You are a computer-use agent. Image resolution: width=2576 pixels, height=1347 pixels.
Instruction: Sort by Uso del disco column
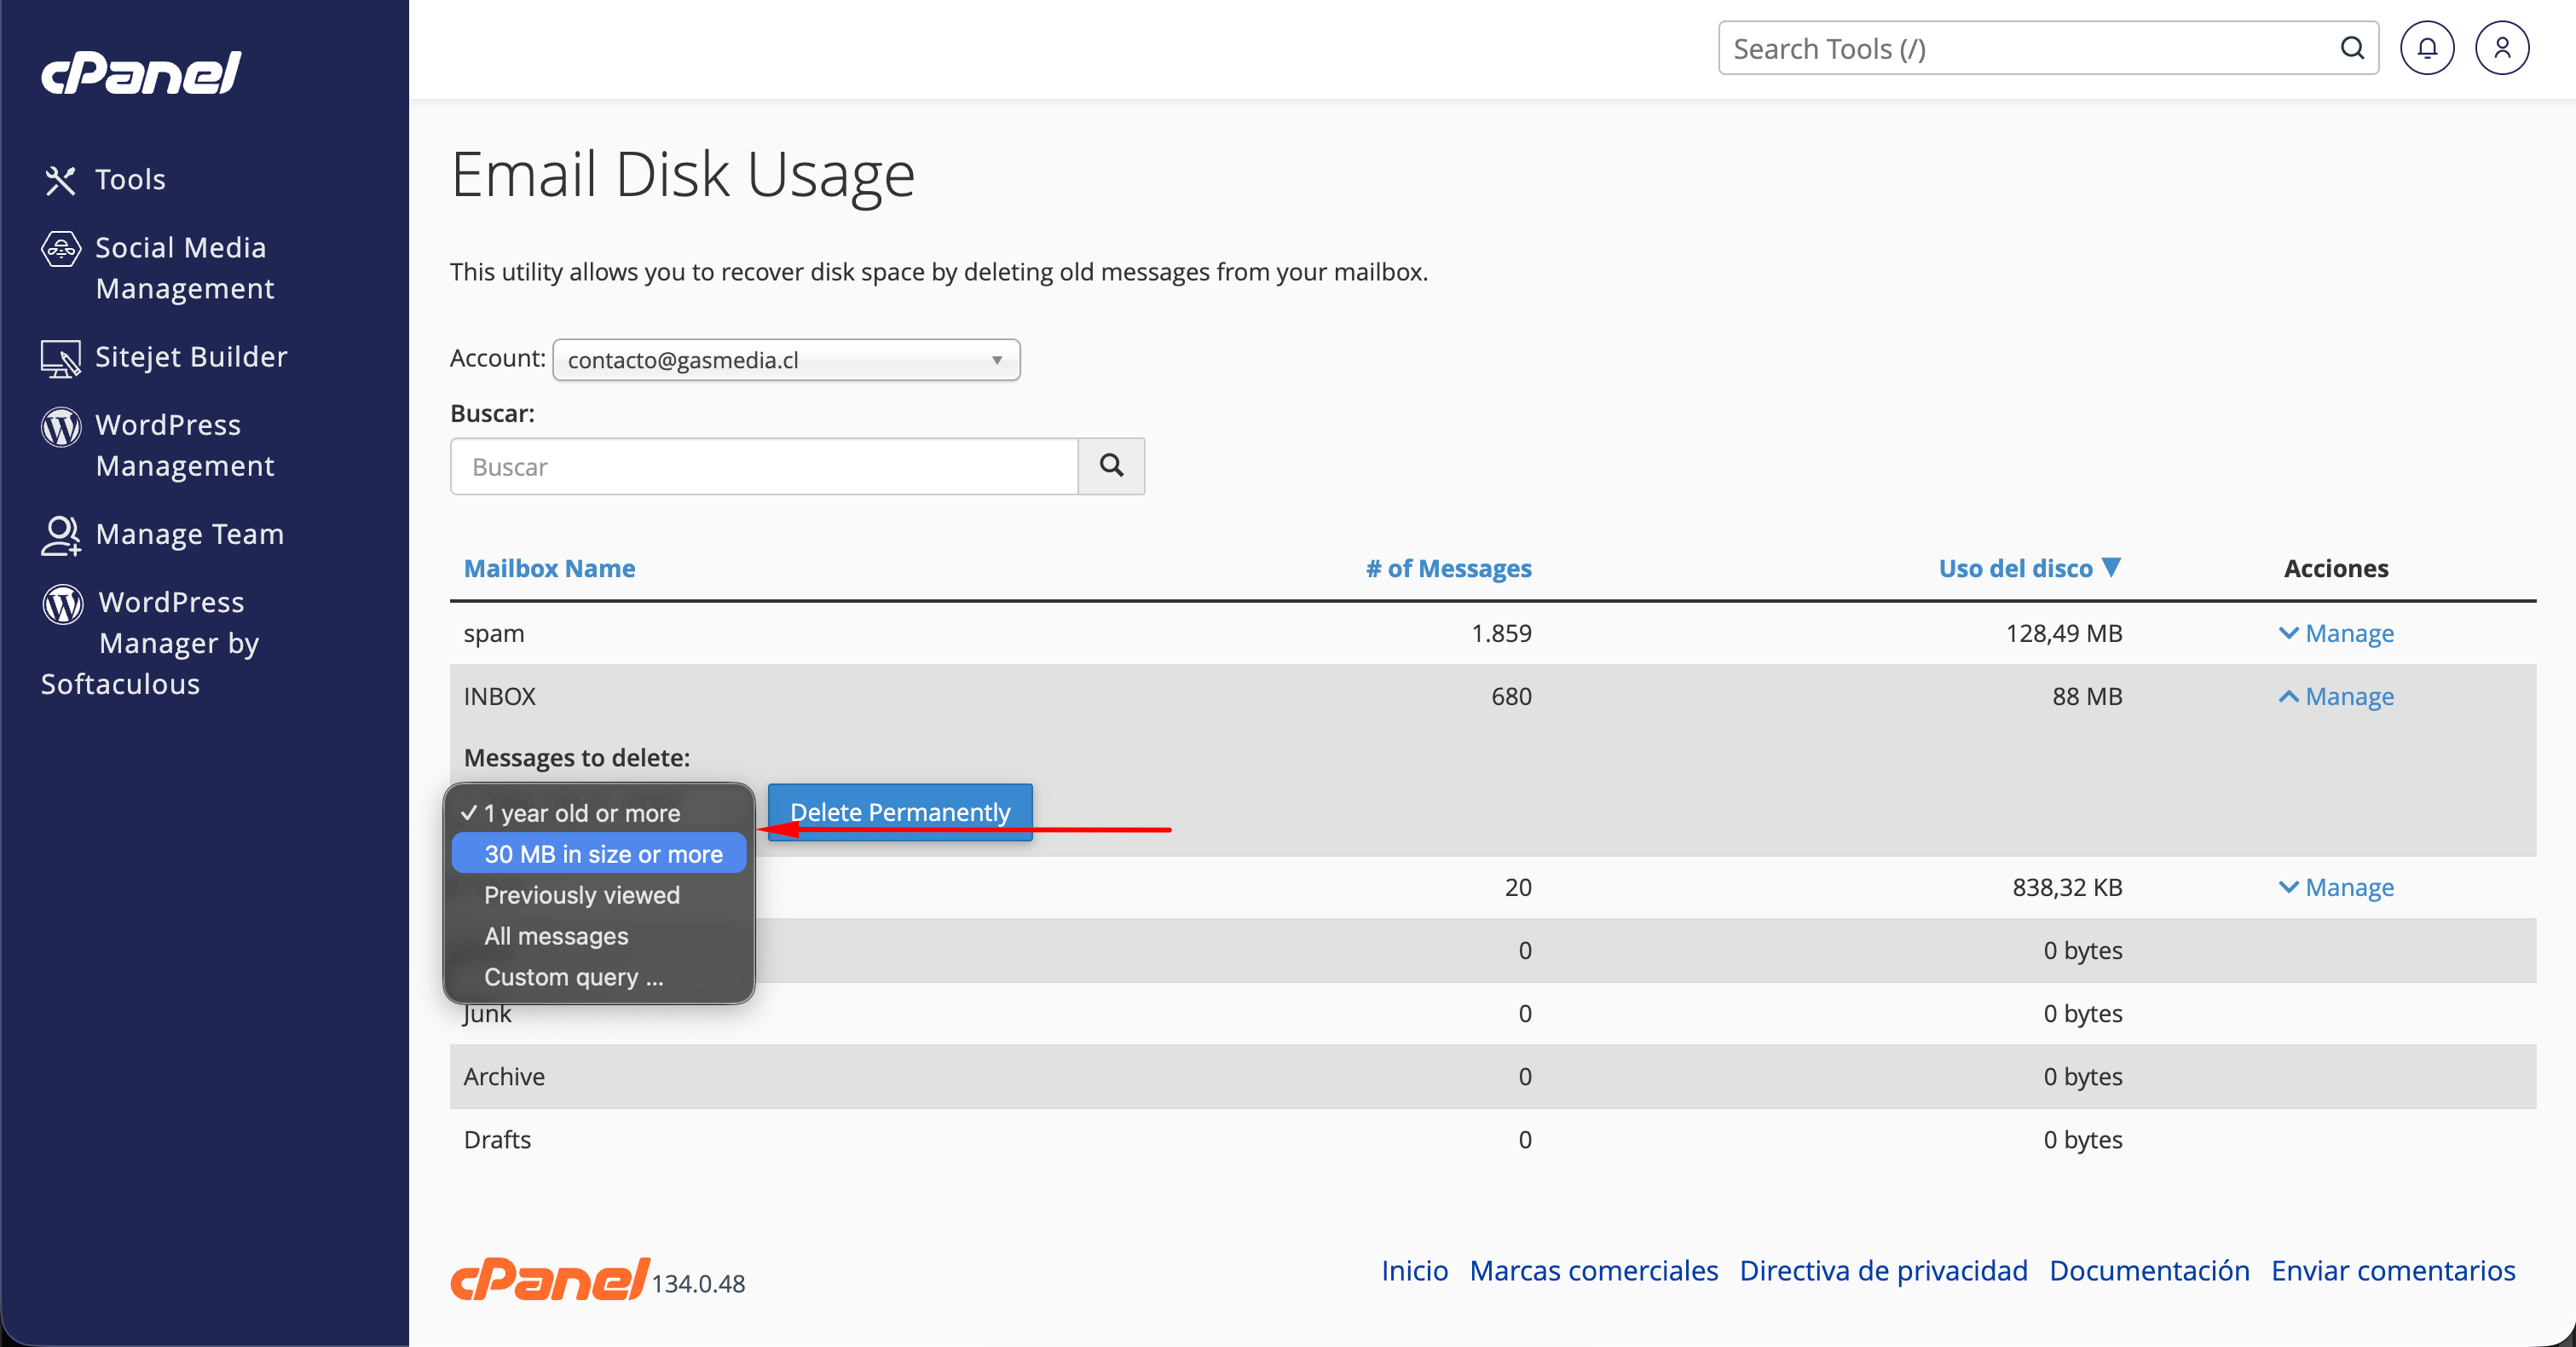tap(2015, 568)
